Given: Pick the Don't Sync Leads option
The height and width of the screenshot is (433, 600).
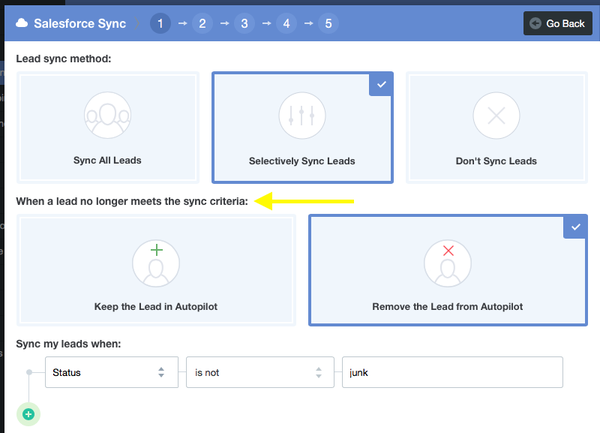Looking at the screenshot, I should click(496, 127).
